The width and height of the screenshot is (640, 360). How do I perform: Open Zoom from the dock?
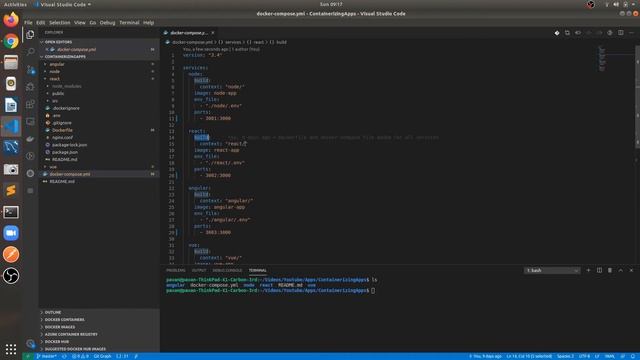tap(11, 233)
